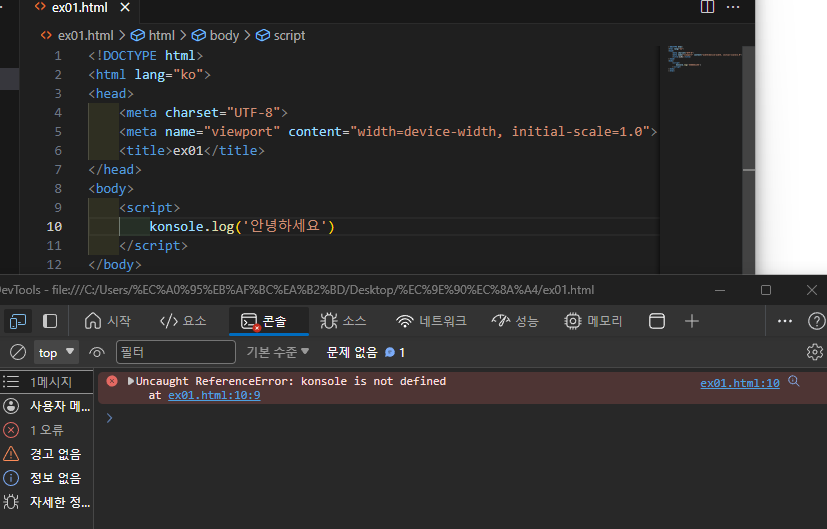This screenshot has height=529, width=827.
Task: Click the console prompt arrow
Action: pos(109,418)
